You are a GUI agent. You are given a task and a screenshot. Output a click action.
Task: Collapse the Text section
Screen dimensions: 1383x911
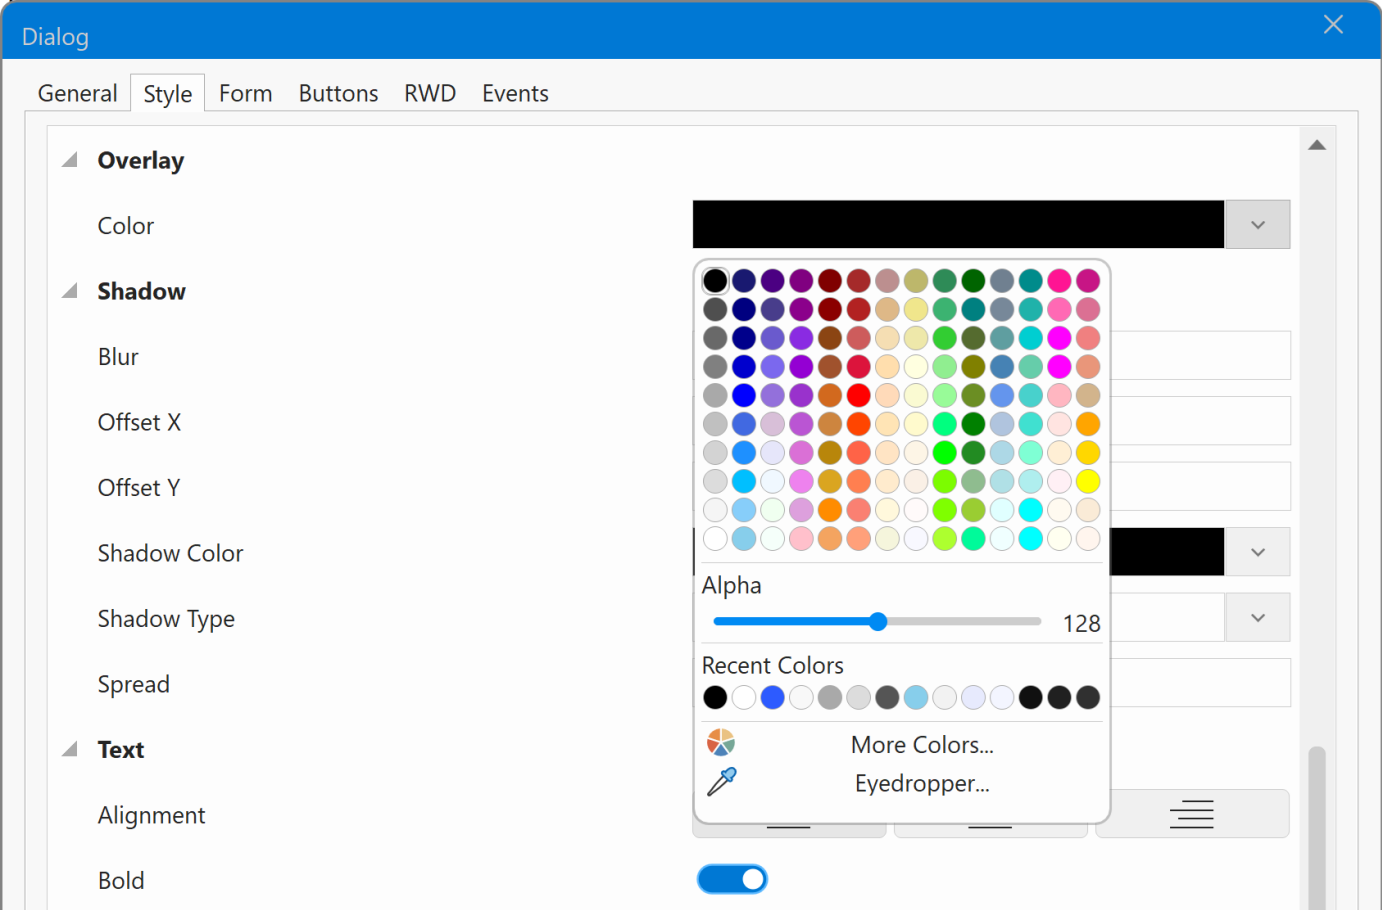click(70, 749)
